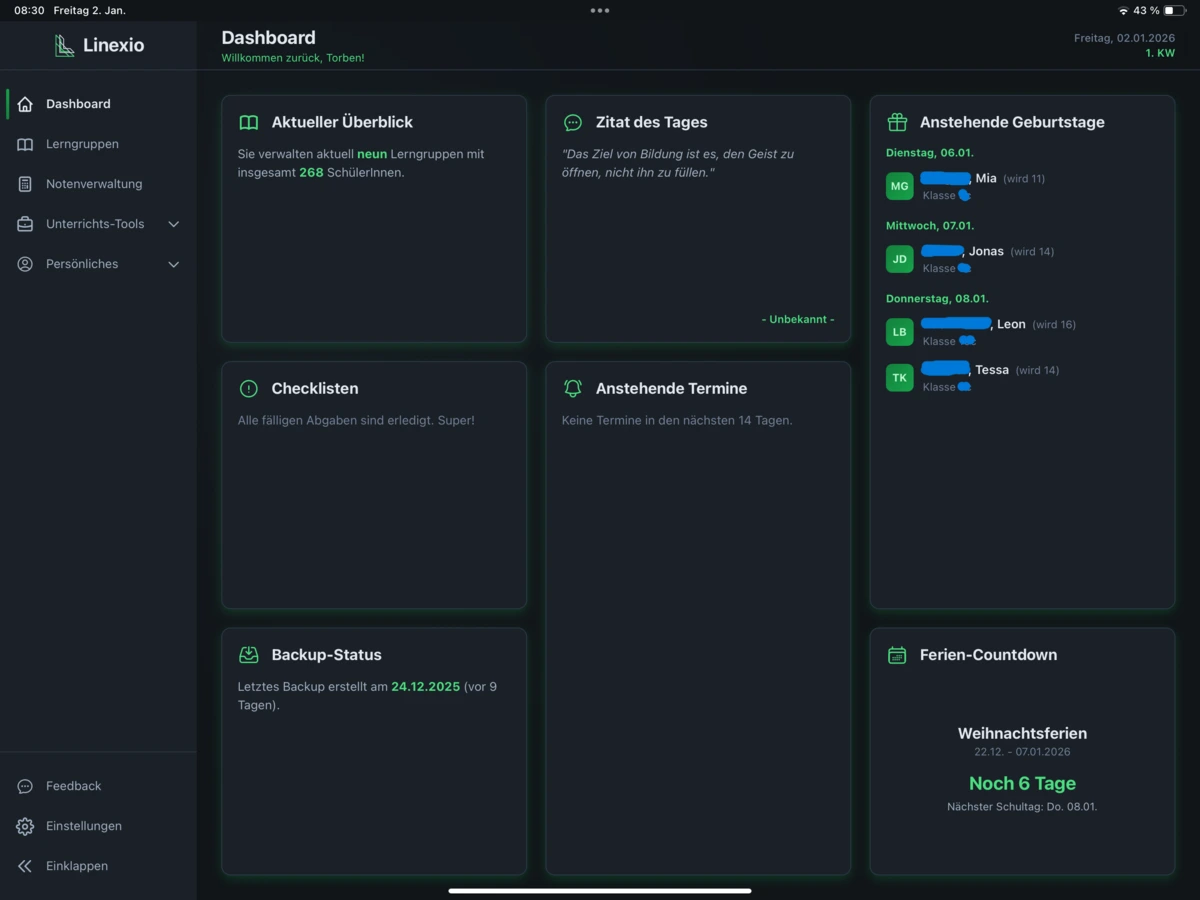Click the Dashboard home icon
Screen dimensions: 1200x900
click(x=25, y=104)
